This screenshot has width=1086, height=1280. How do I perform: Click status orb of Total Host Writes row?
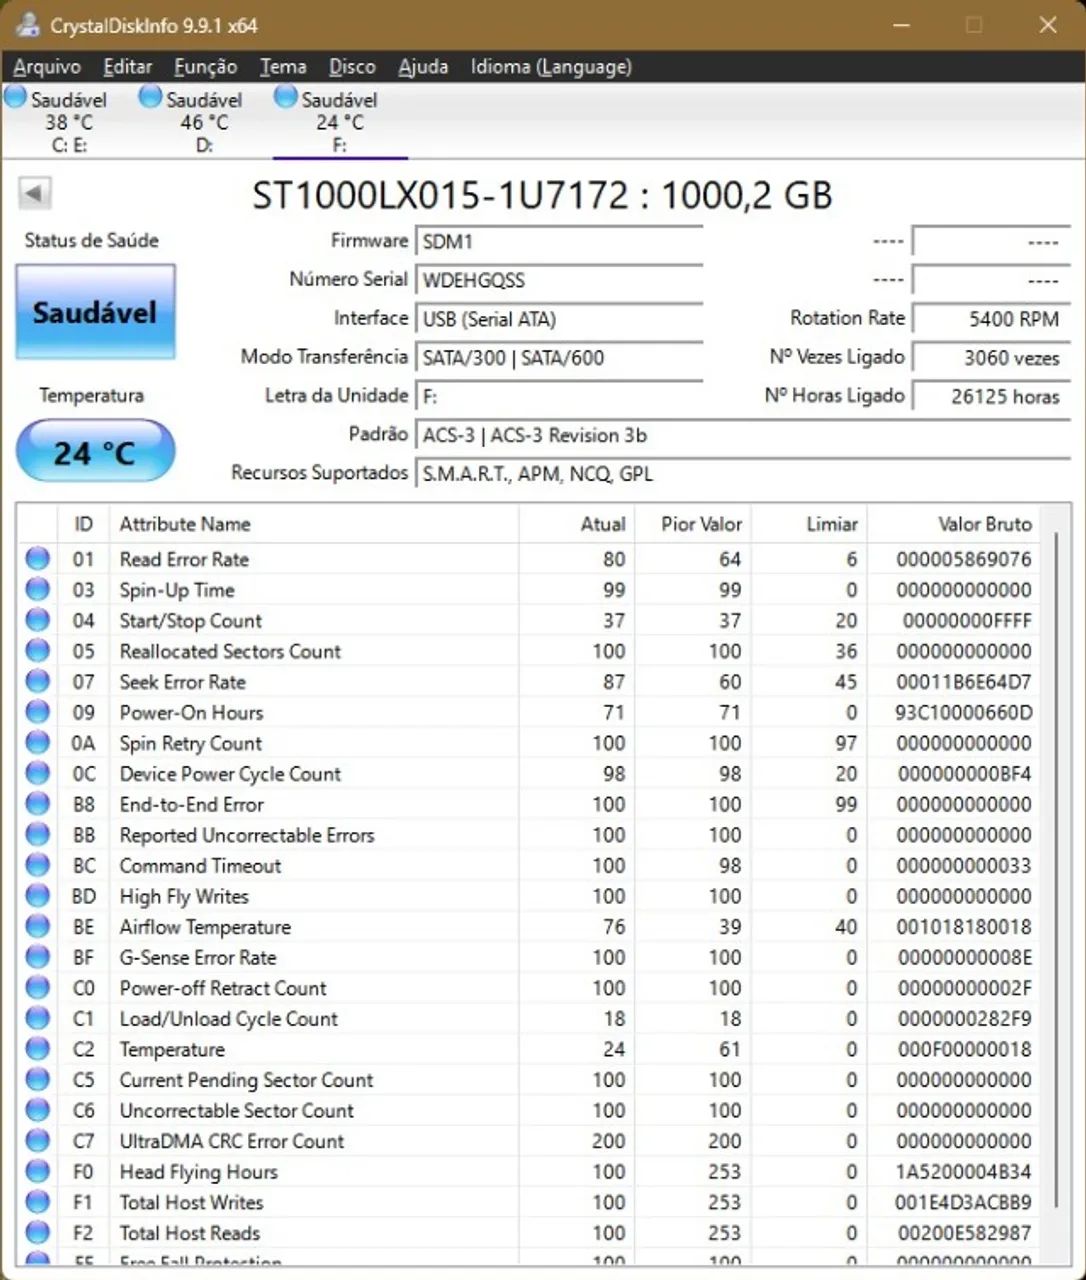coord(38,1202)
